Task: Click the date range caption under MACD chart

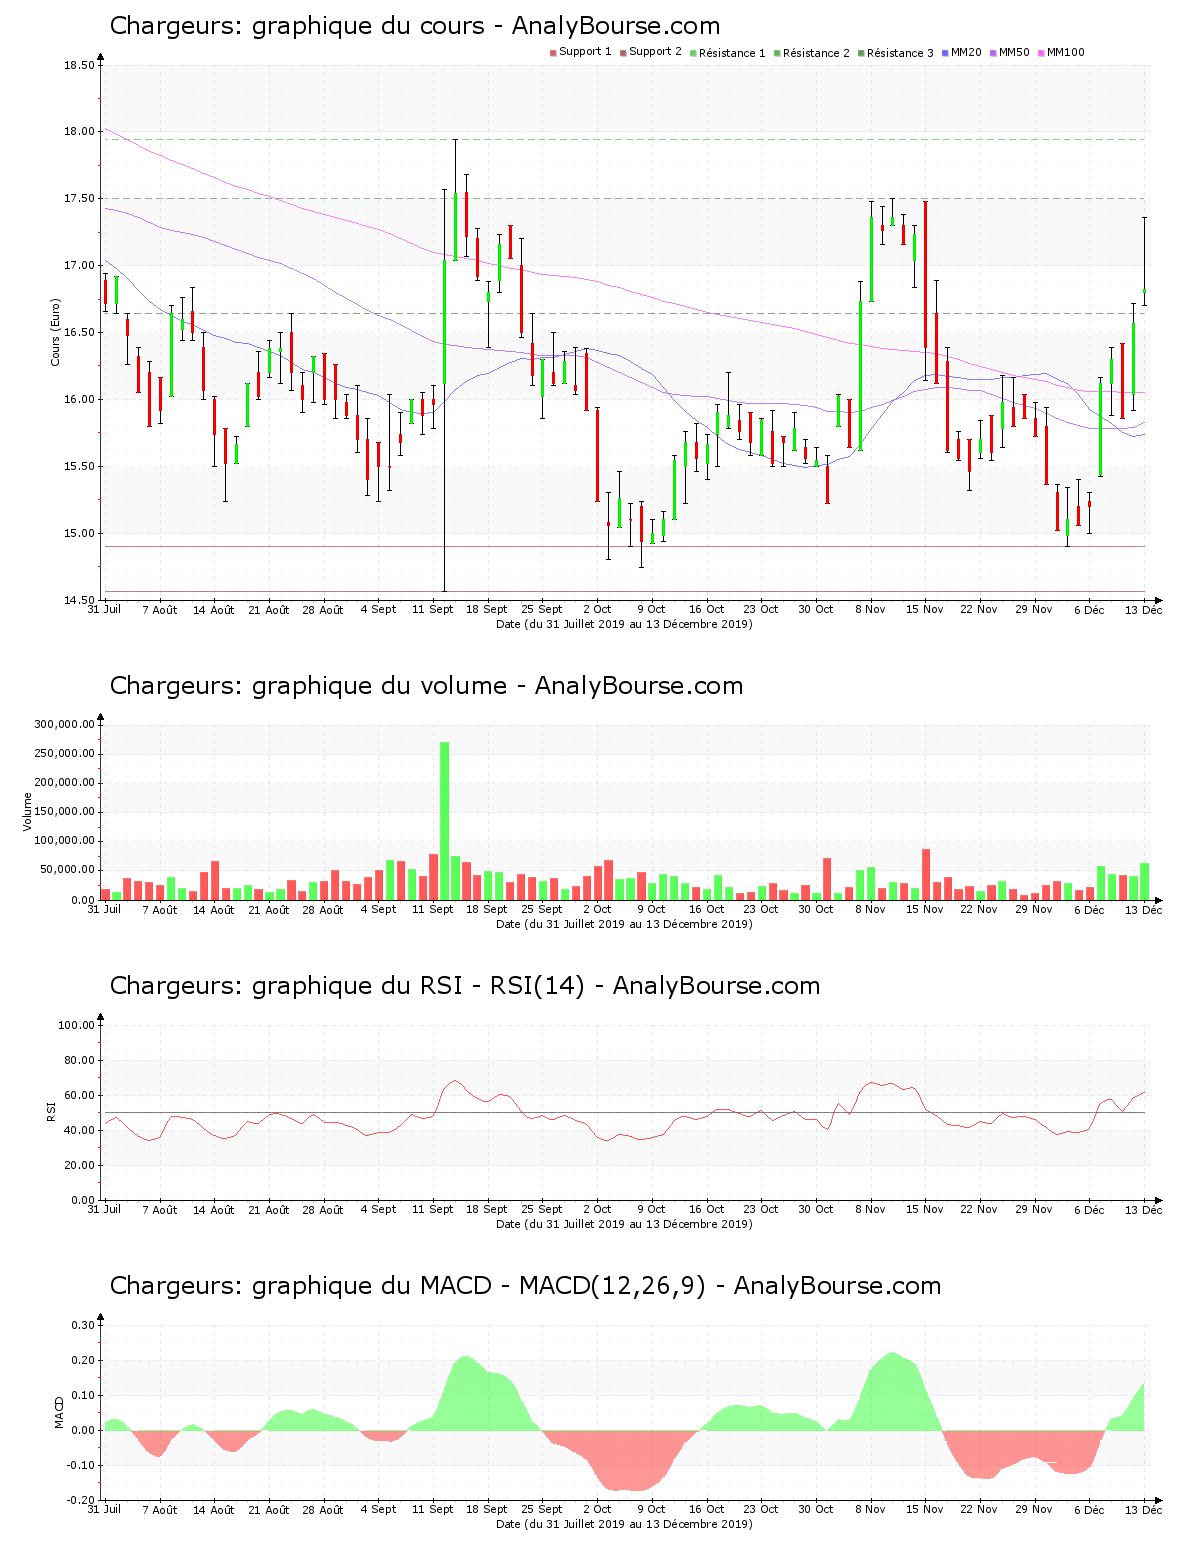Action: (624, 1524)
